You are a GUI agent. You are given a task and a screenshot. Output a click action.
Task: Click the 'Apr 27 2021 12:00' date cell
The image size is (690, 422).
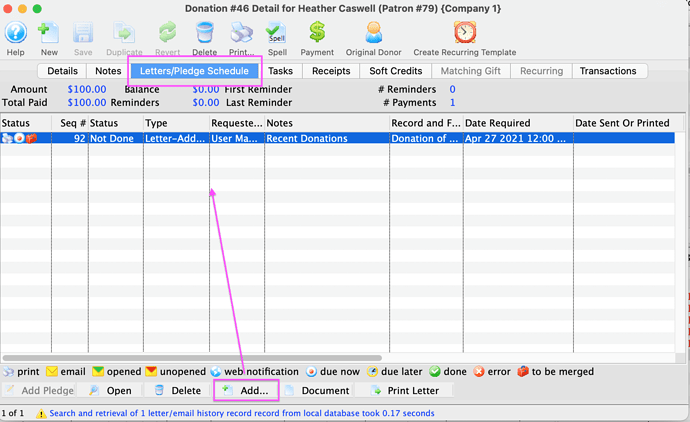point(518,138)
